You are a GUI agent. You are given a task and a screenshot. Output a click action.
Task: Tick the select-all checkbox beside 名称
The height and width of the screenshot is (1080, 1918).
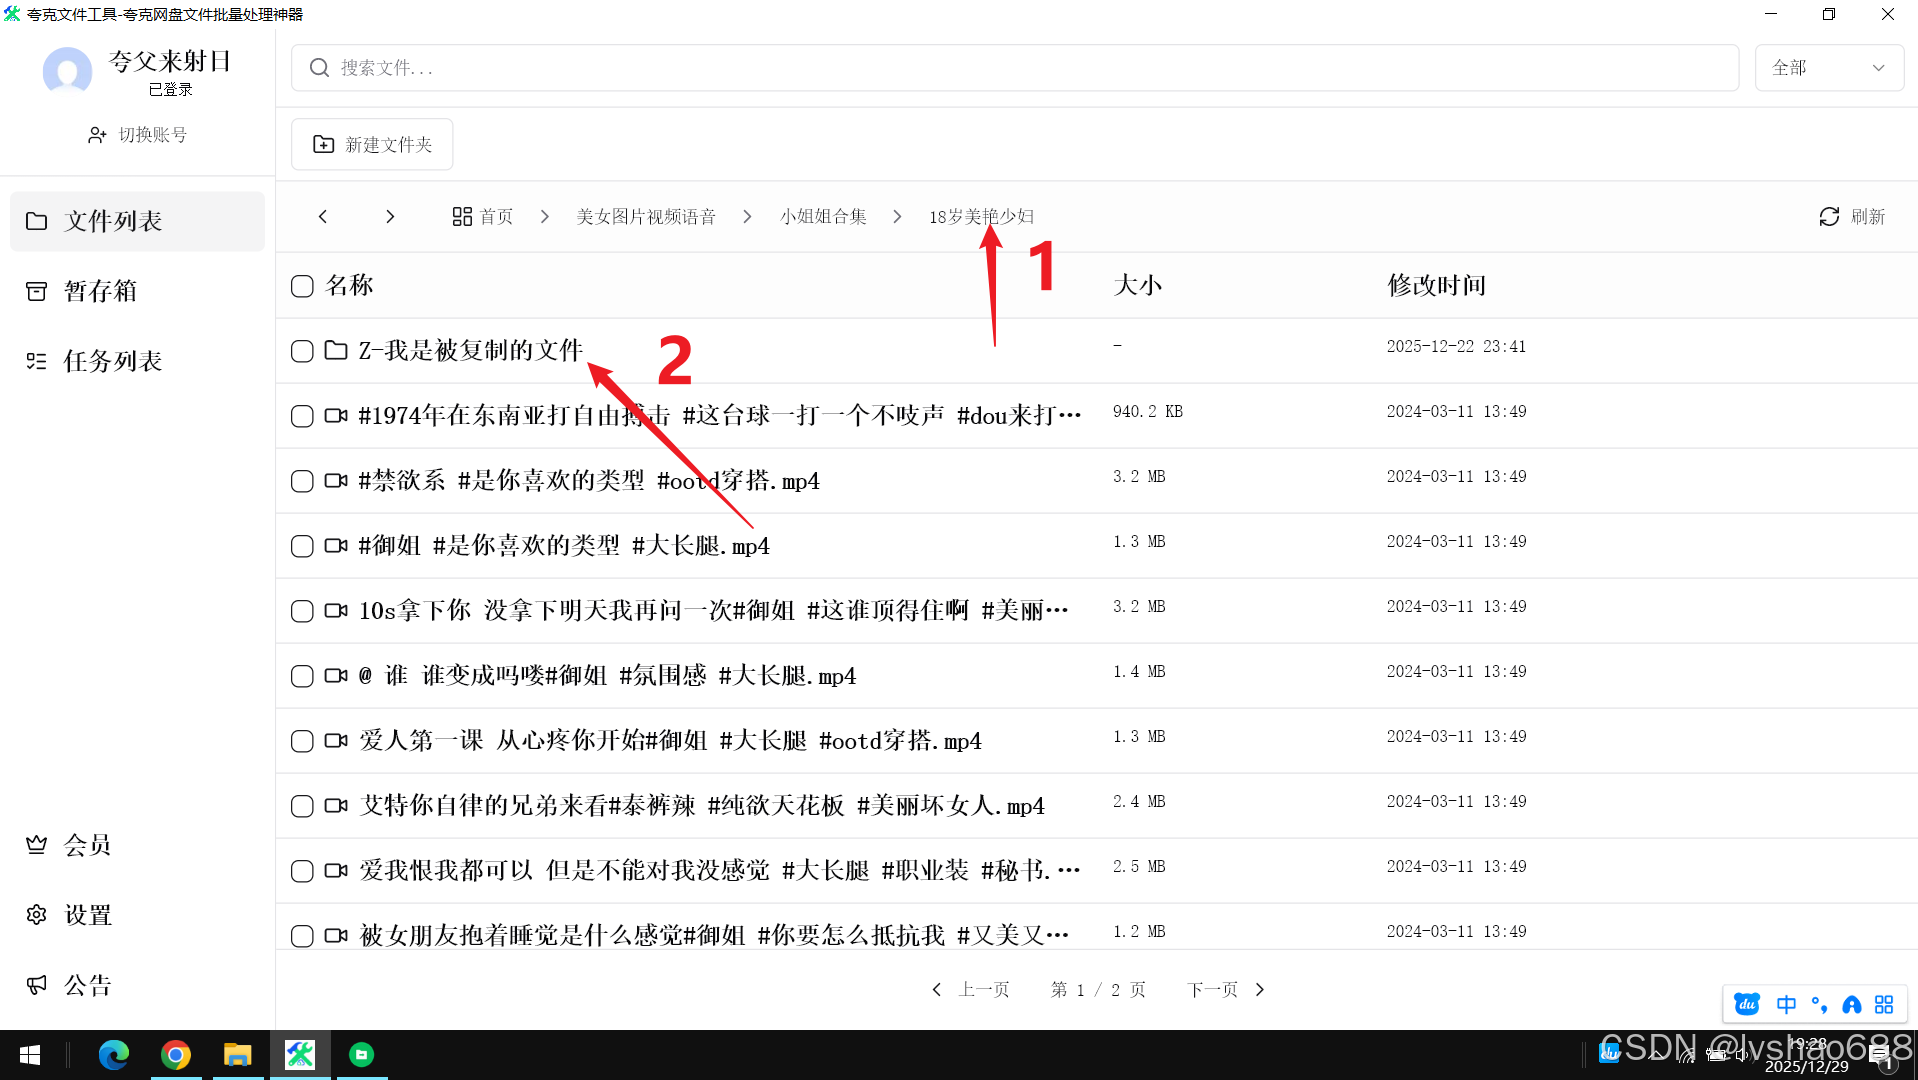[x=302, y=286]
